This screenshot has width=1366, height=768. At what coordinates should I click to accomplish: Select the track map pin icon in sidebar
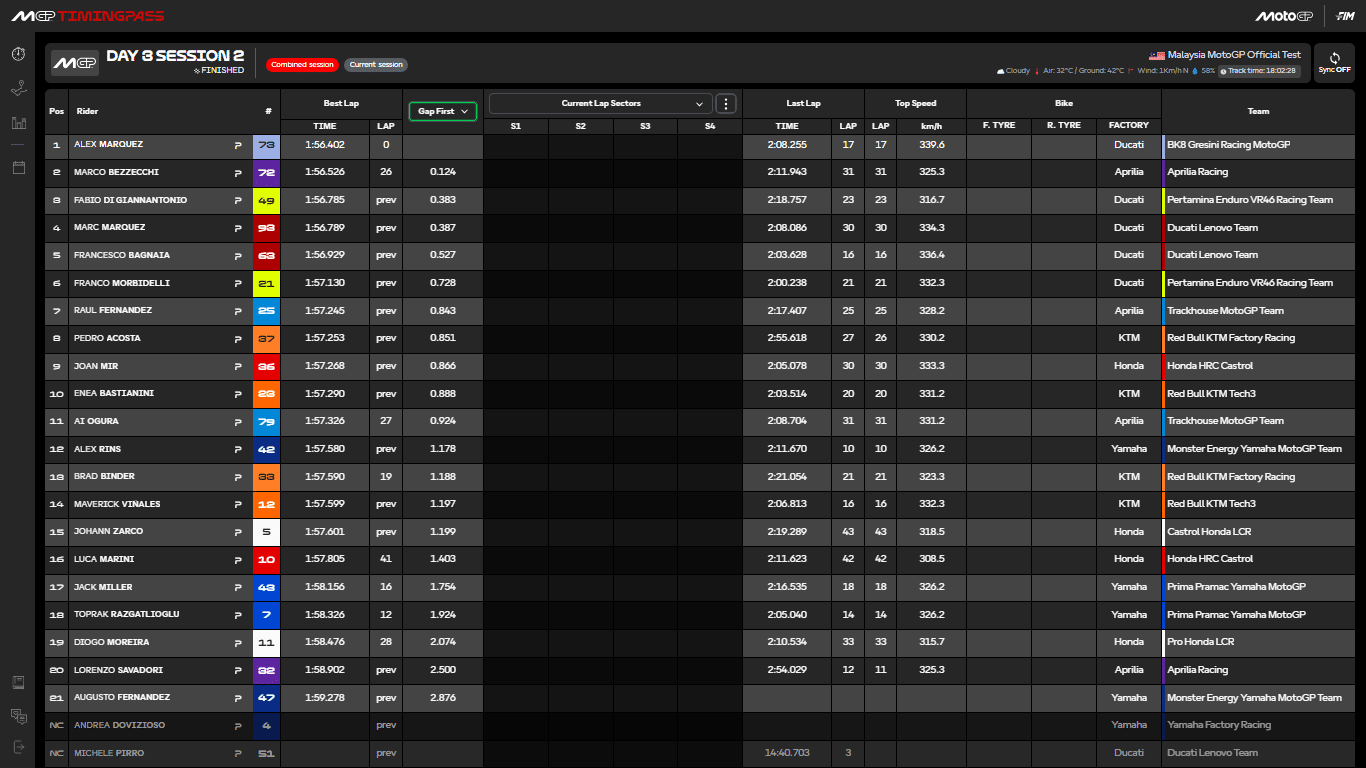[x=17, y=87]
